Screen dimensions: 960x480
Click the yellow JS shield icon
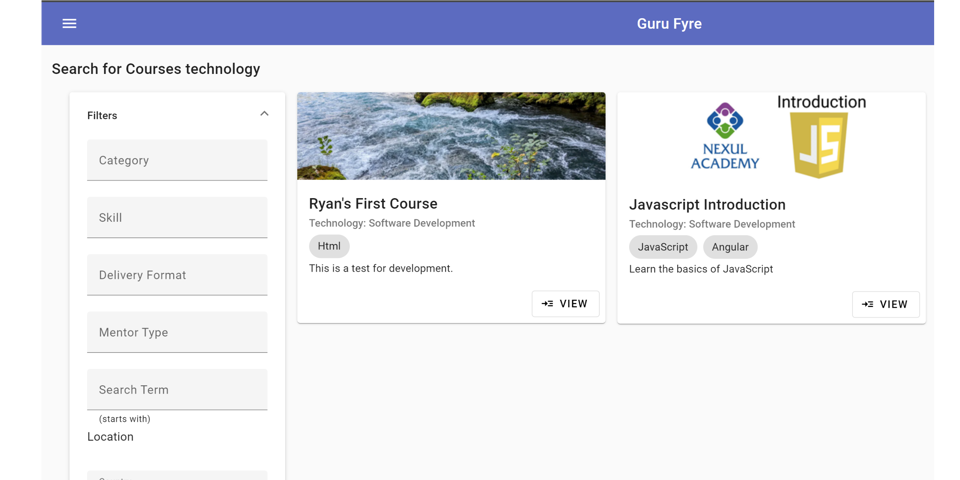[819, 145]
